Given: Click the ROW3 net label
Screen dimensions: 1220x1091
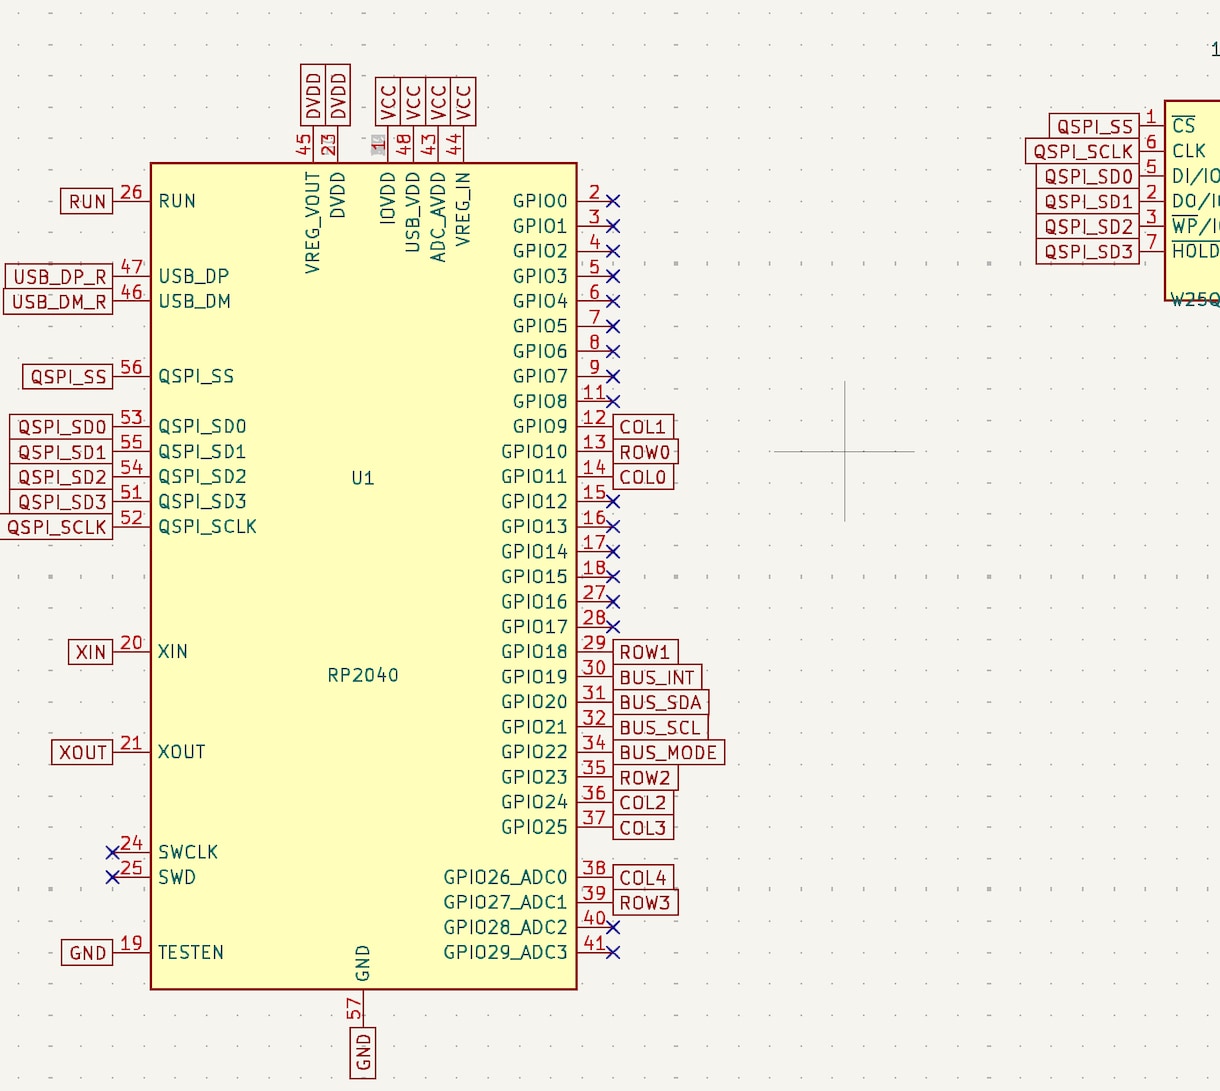Looking at the screenshot, I should click(645, 903).
